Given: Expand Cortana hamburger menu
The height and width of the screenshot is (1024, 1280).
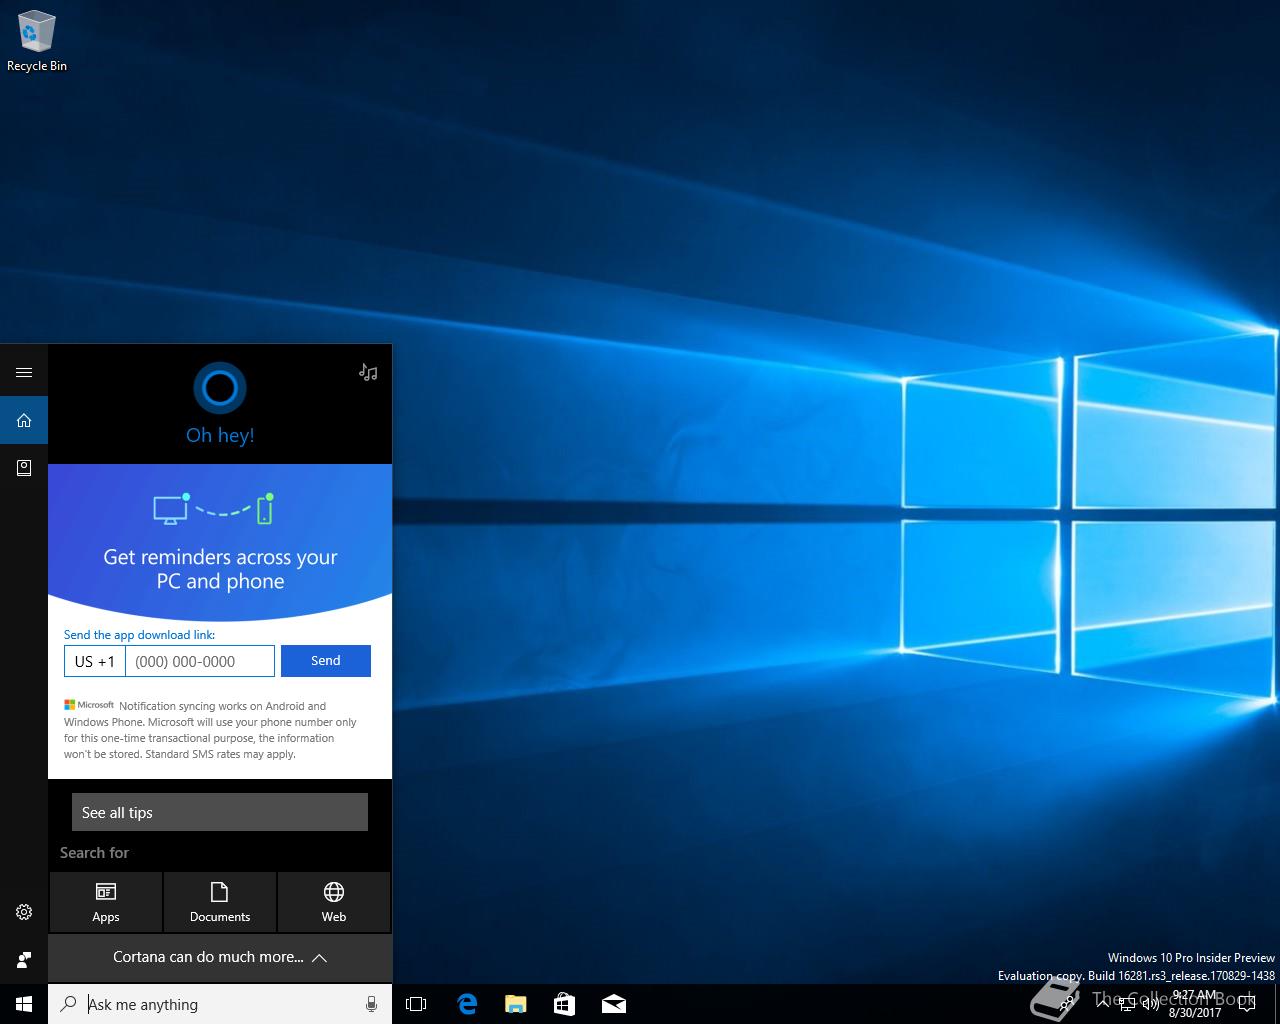Looking at the screenshot, I should (x=24, y=373).
